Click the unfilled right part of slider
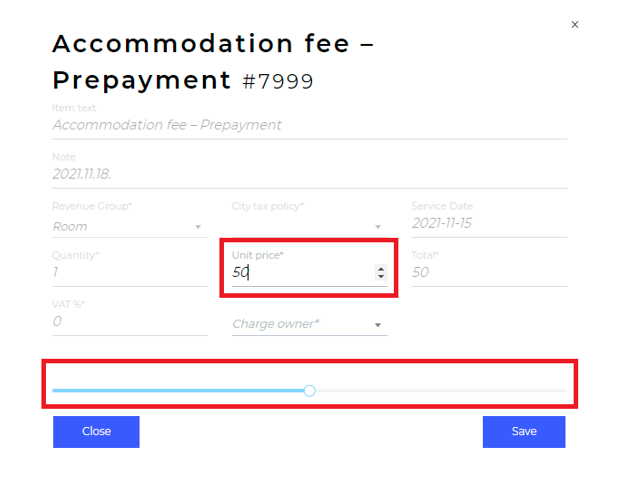The height and width of the screenshot is (480, 622). pyautogui.click(x=440, y=390)
